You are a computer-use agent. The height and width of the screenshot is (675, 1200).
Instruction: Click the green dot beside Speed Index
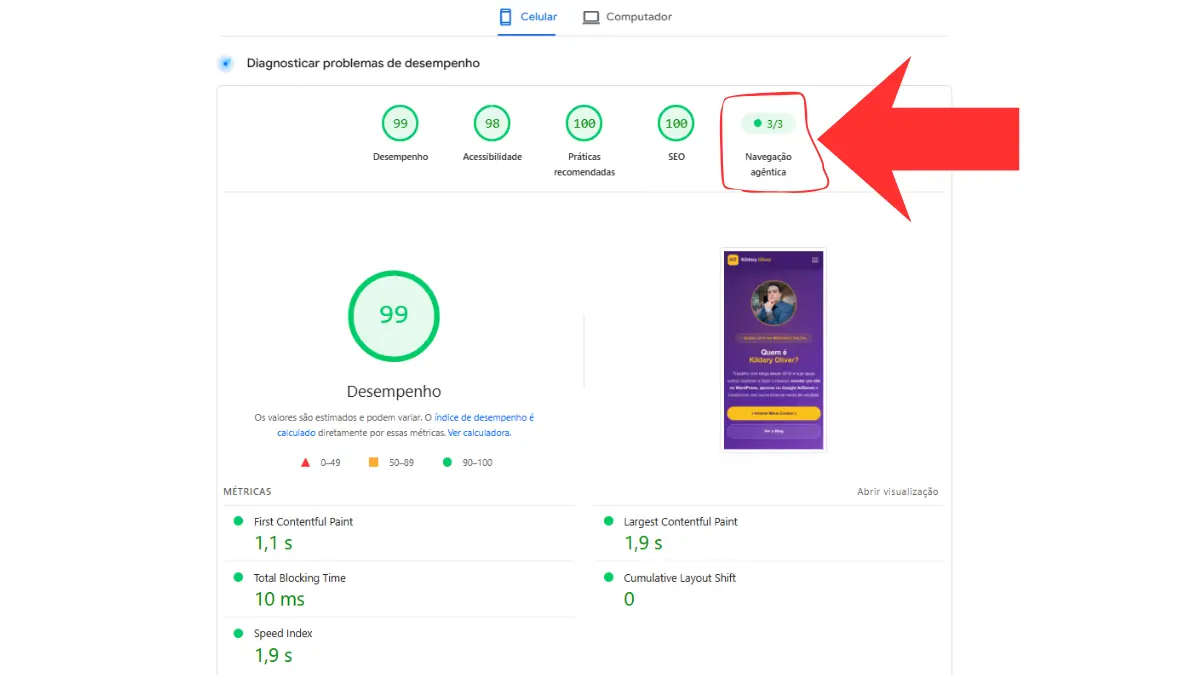(x=238, y=633)
